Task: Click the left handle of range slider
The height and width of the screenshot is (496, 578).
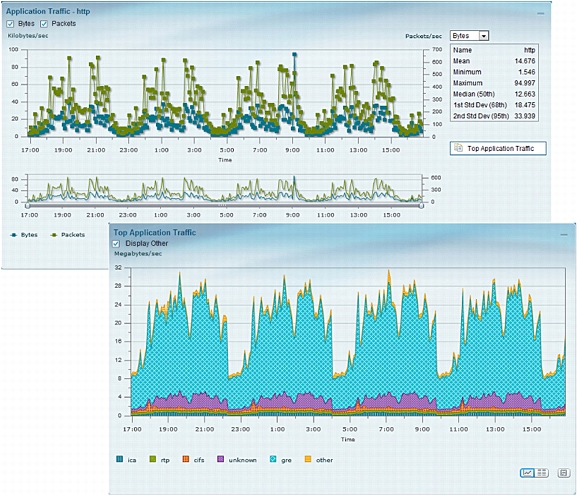Action: [x=28, y=206]
